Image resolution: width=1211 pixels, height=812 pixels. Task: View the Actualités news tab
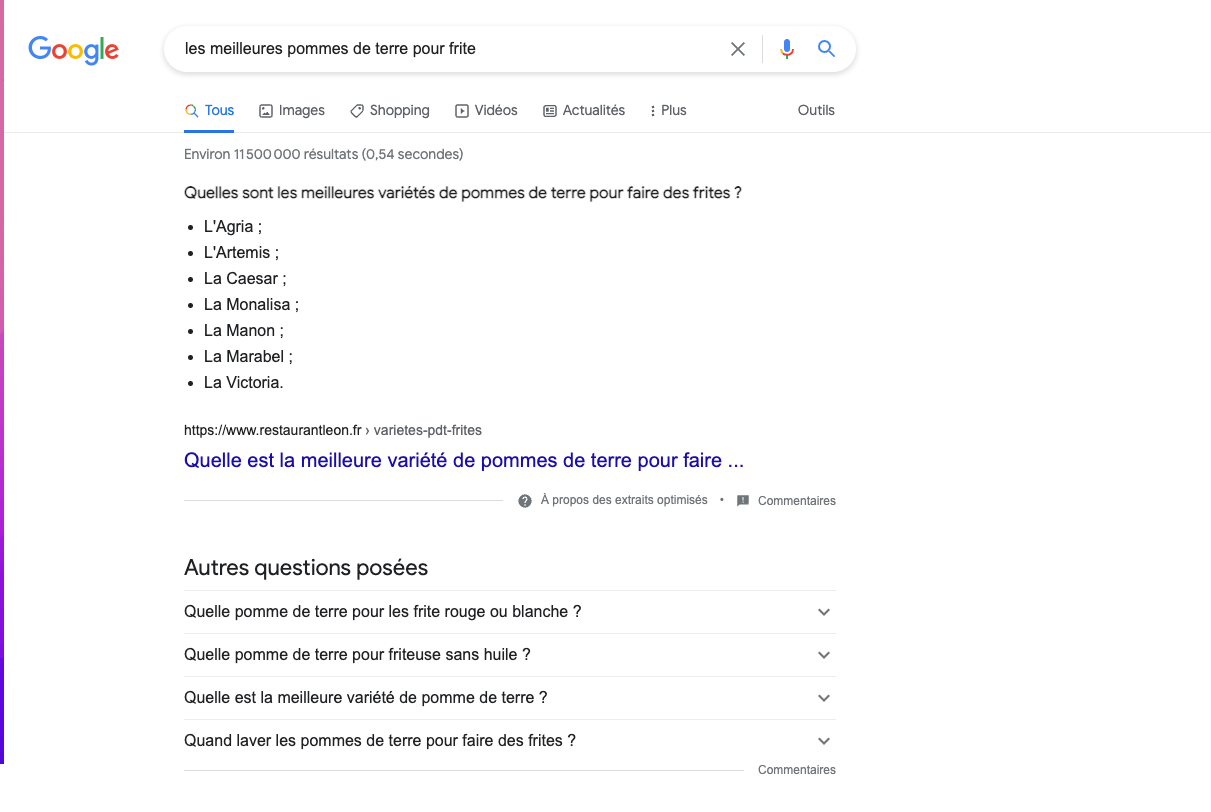tap(584, 111)
